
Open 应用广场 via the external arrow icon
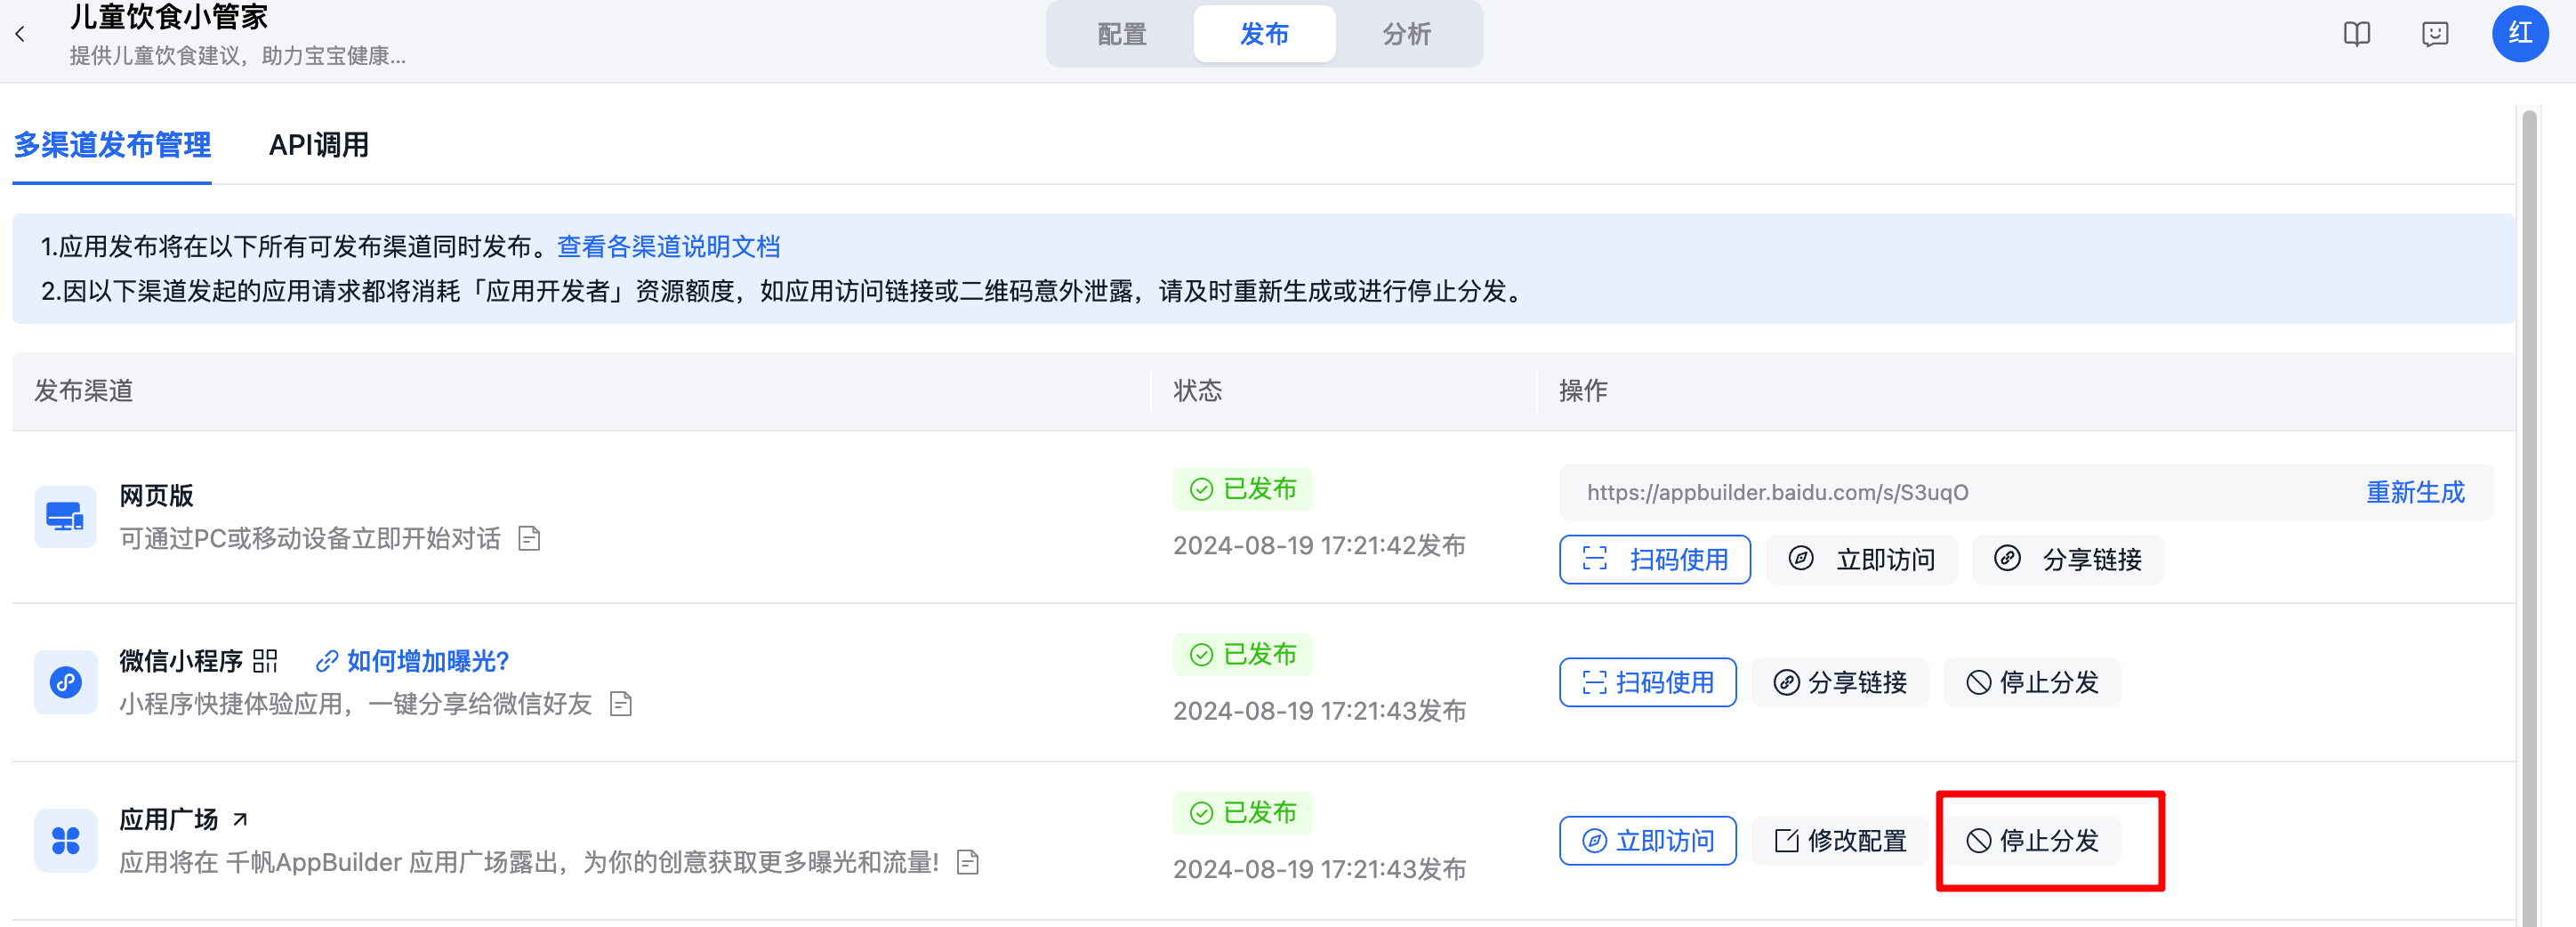[x=240, y=819]
